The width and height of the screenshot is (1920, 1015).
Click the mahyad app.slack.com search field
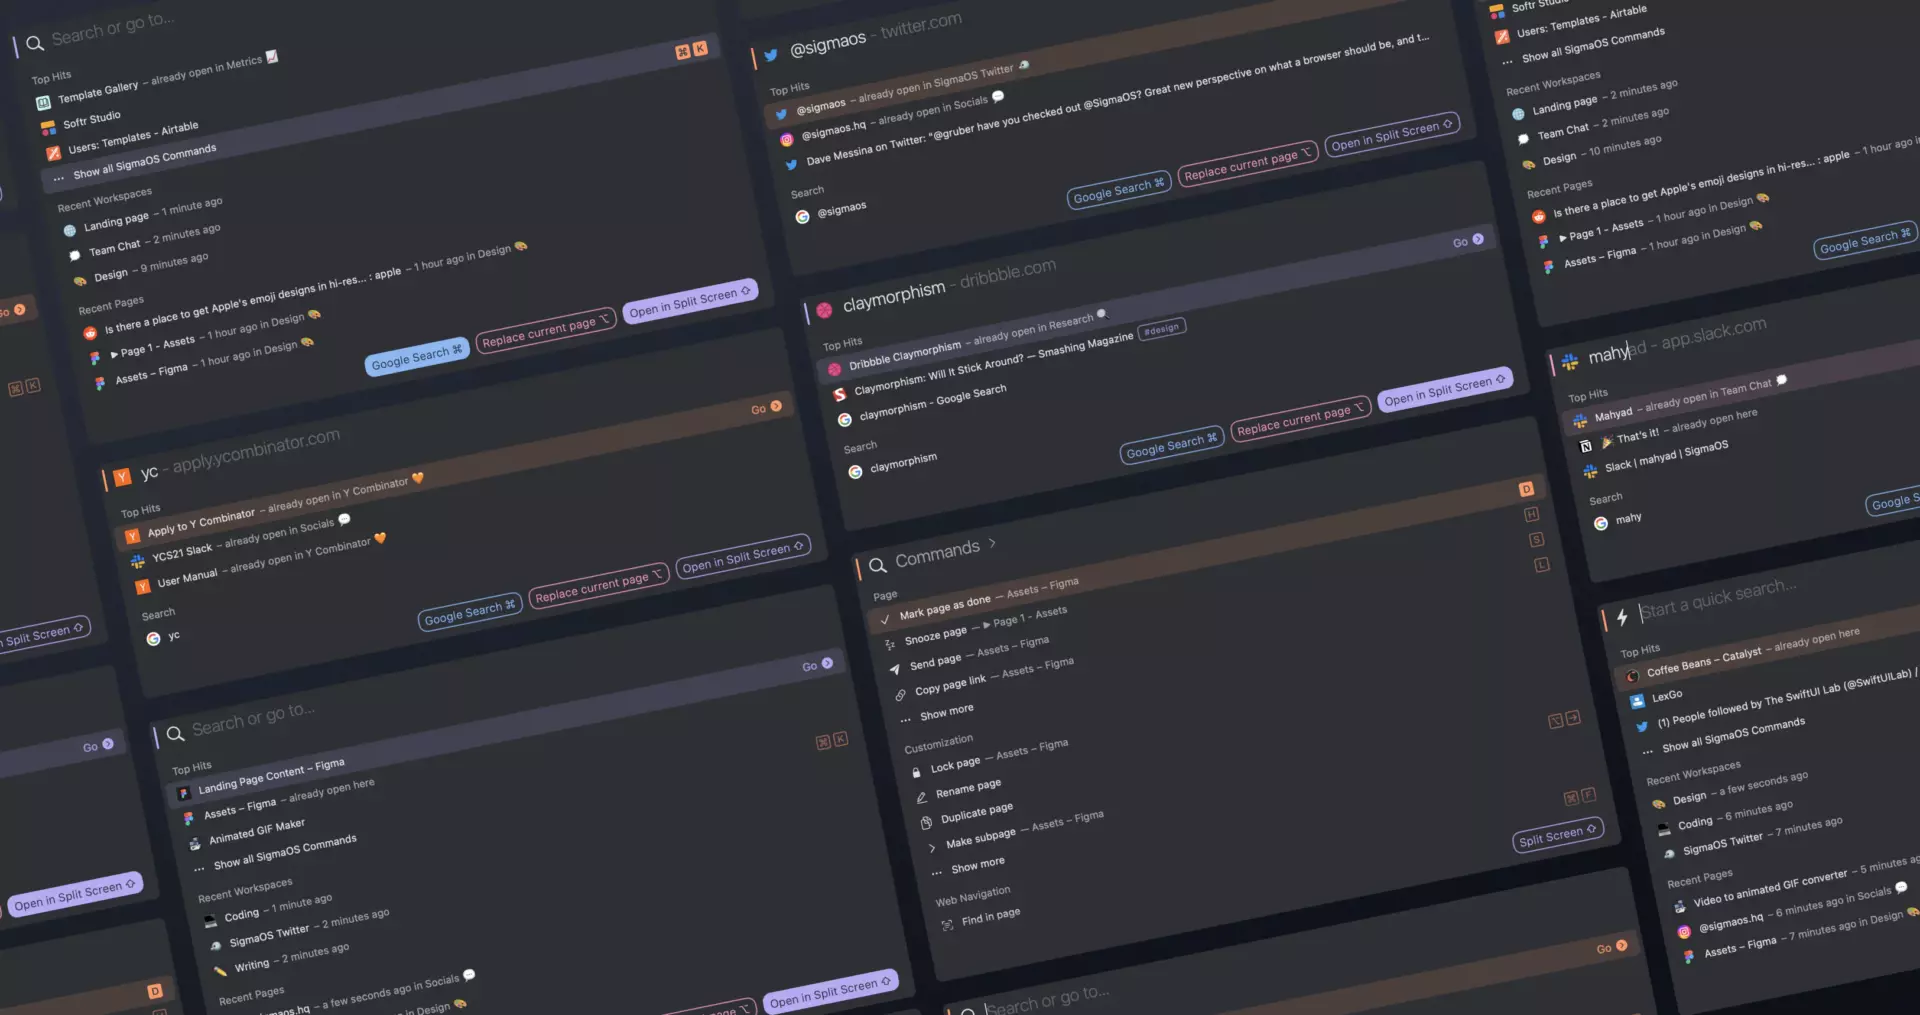pyautogui.click(x=1677, y=340)
